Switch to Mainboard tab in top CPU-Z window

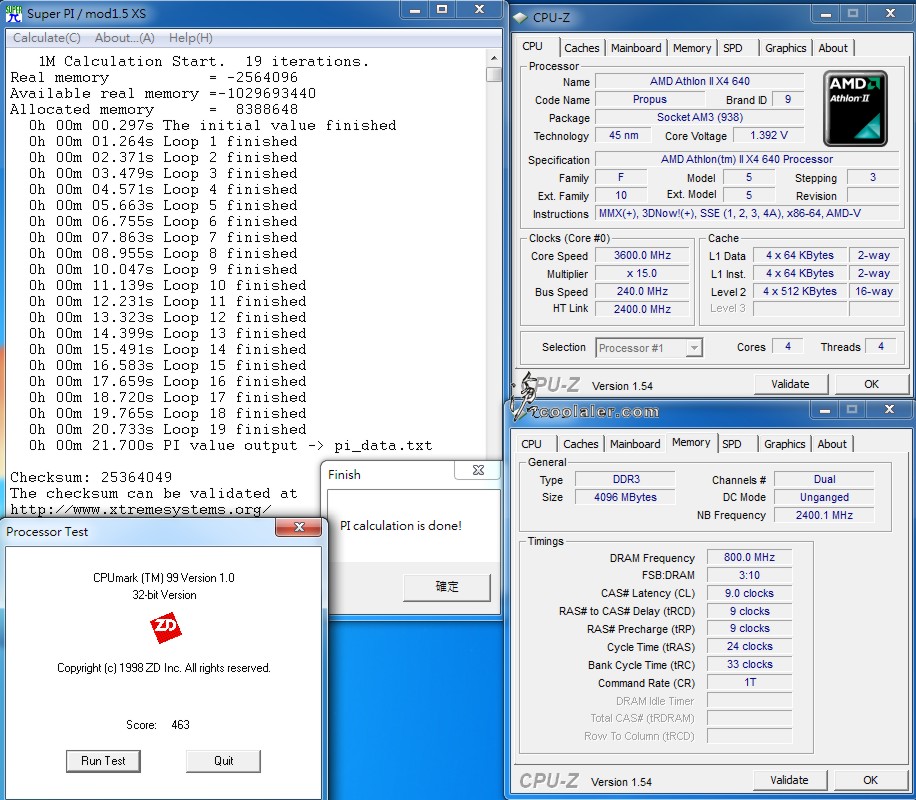(636, 48)
